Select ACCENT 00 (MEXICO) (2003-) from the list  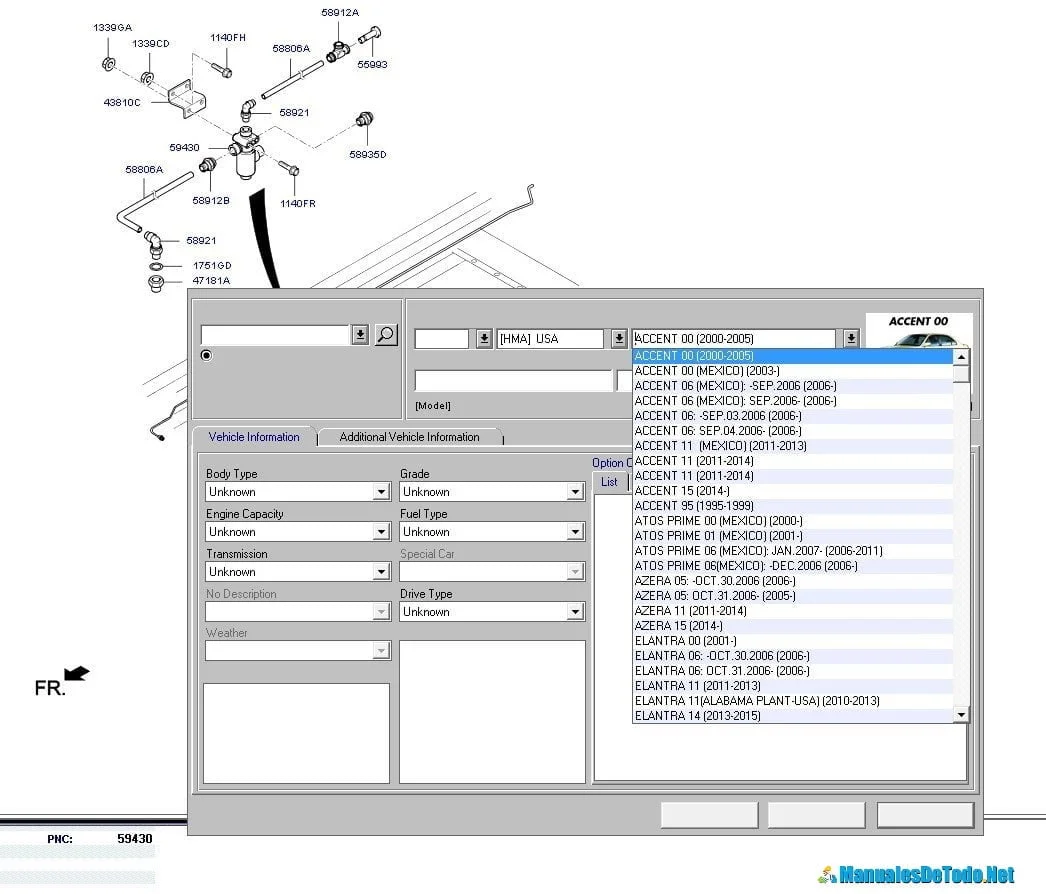(793, 371)
